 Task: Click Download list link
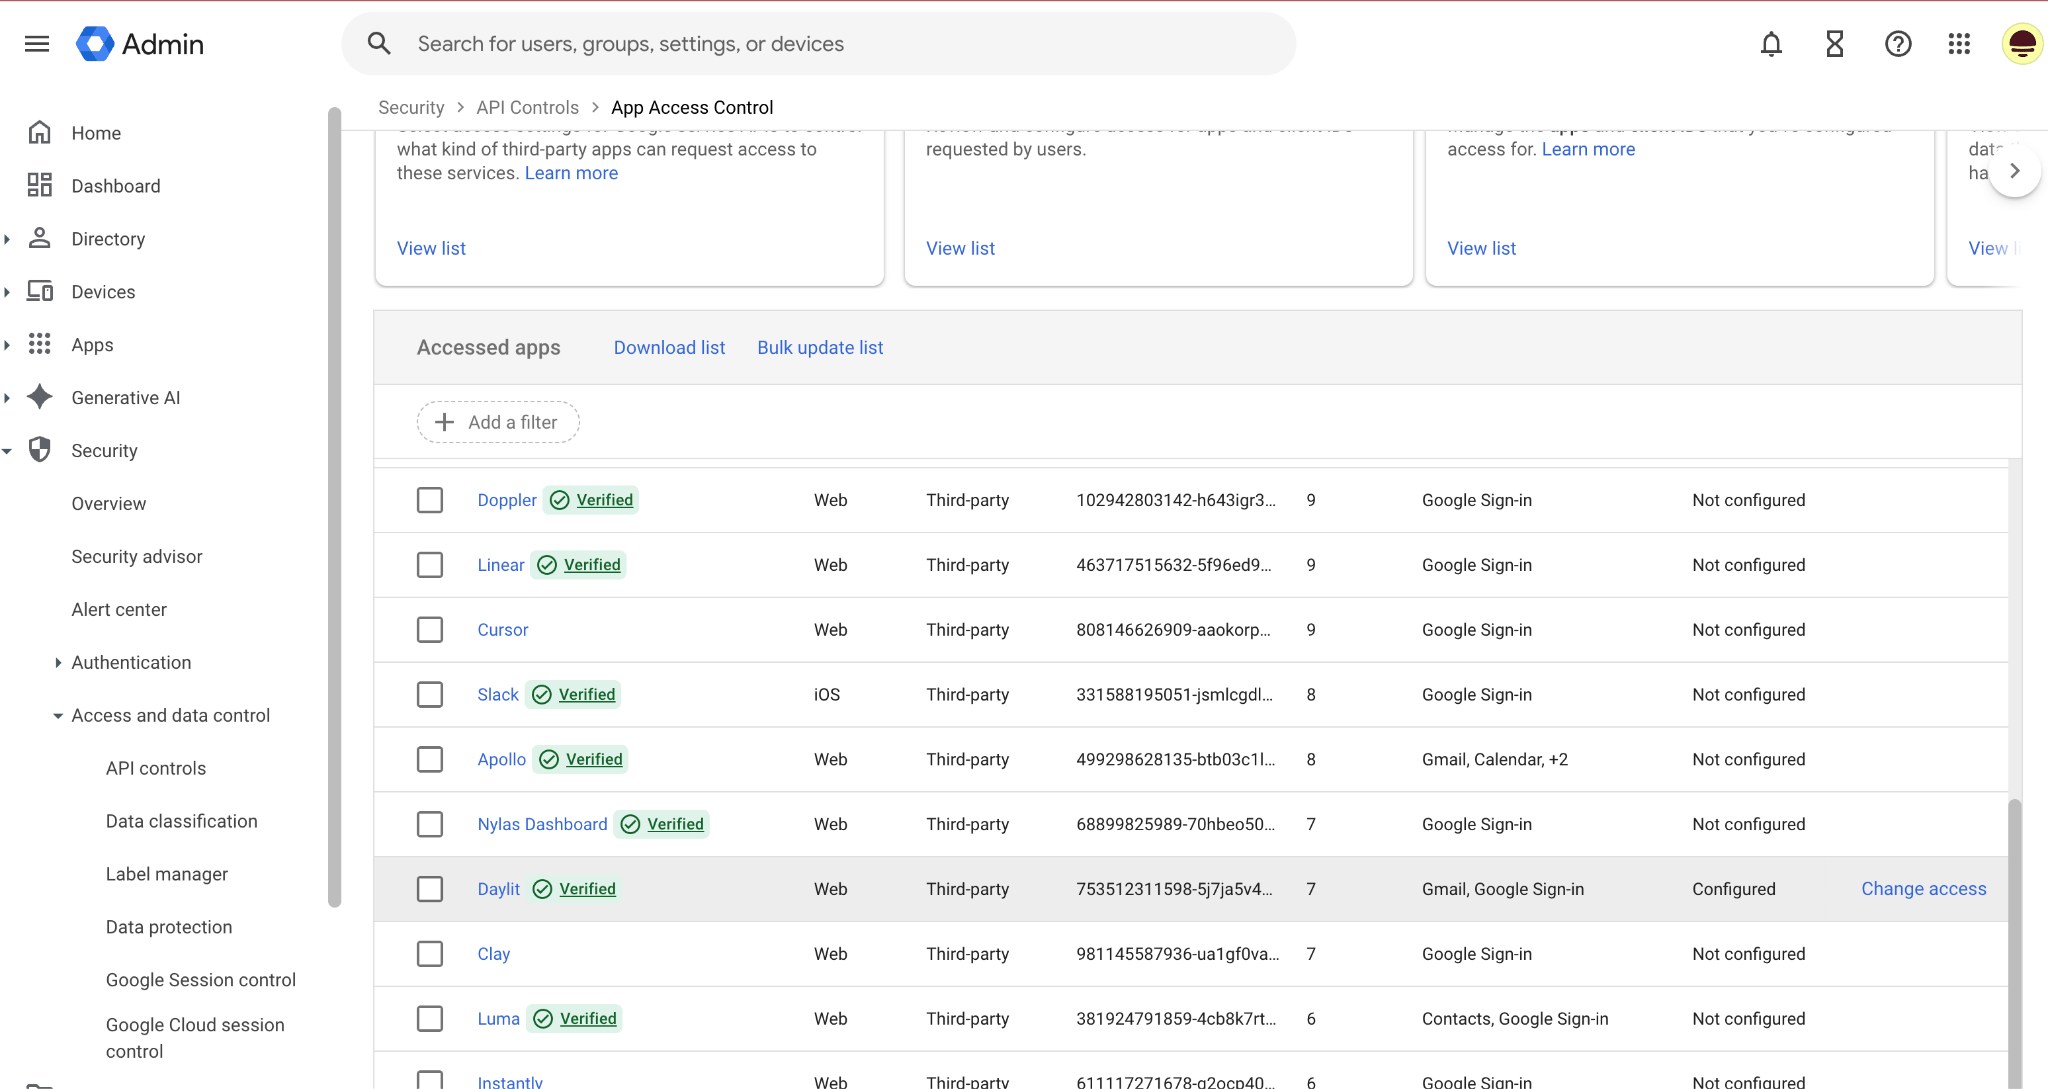(669, 348)
